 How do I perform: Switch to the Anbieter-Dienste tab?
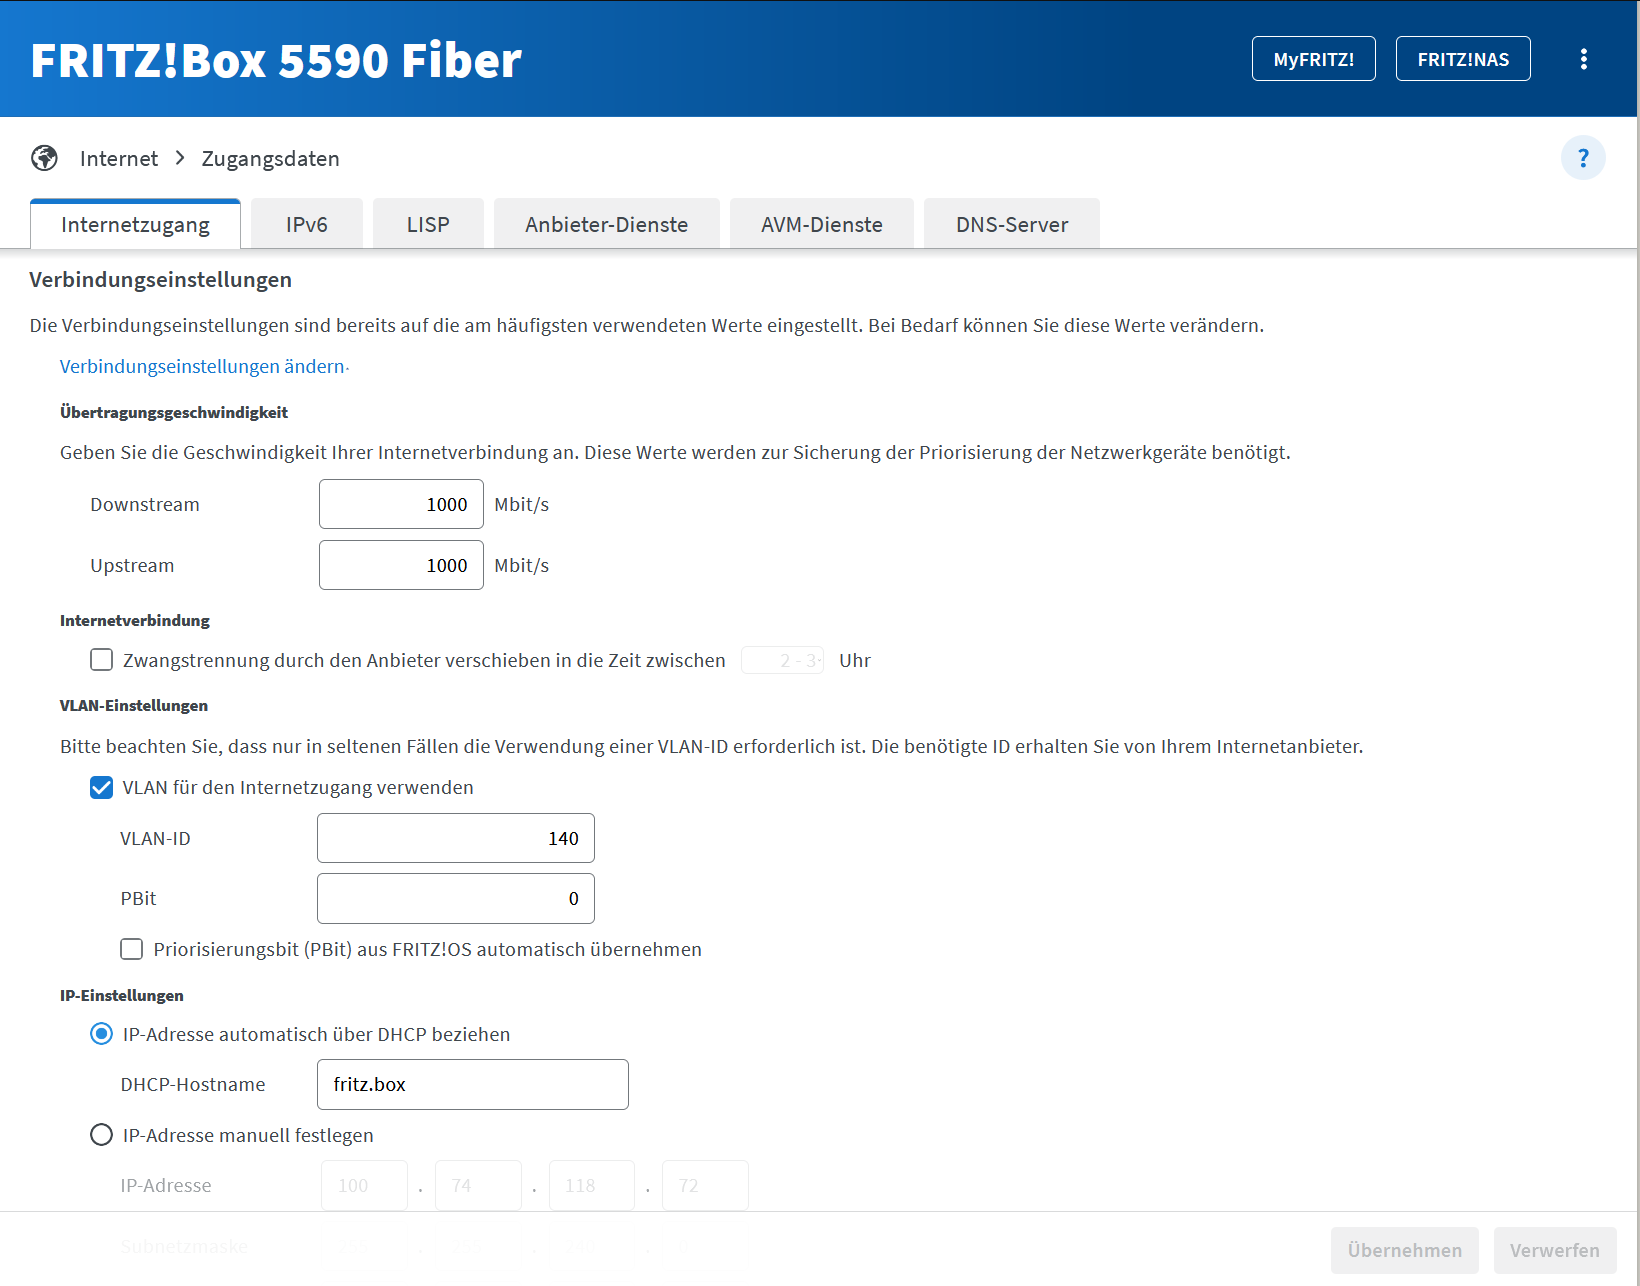tap(606, 224)
